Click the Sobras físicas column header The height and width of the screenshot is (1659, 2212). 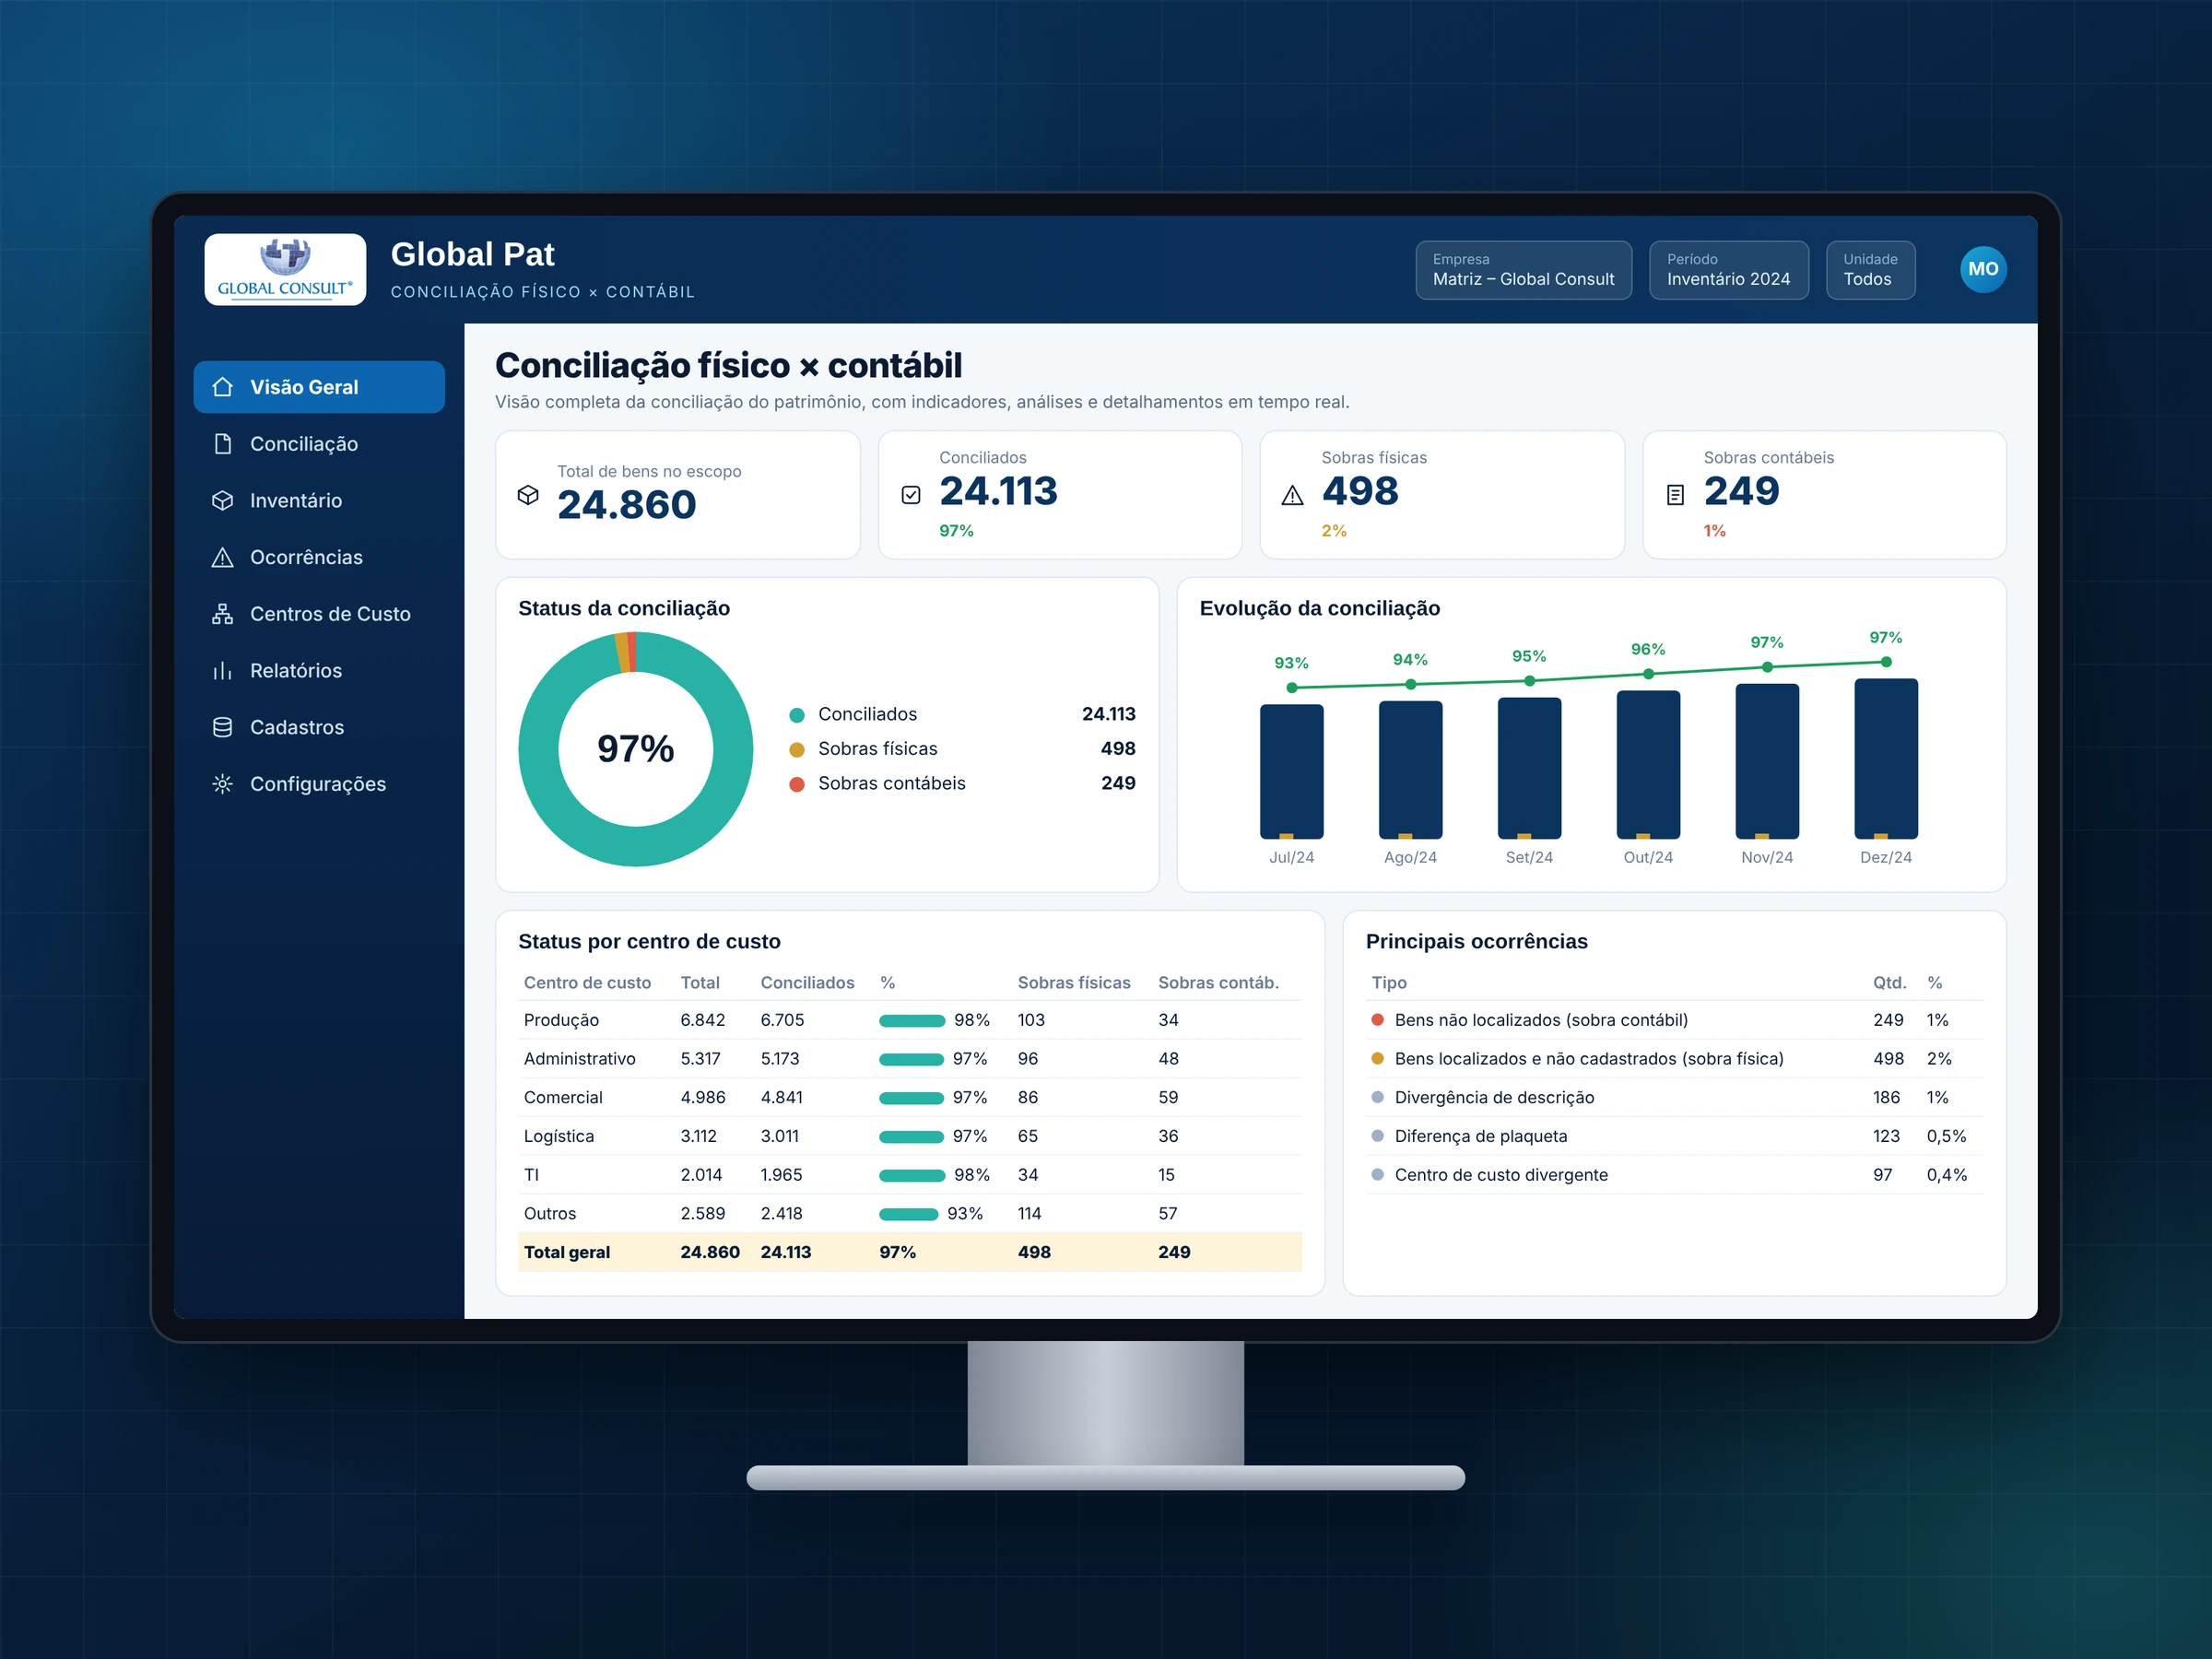[1074, 983]
